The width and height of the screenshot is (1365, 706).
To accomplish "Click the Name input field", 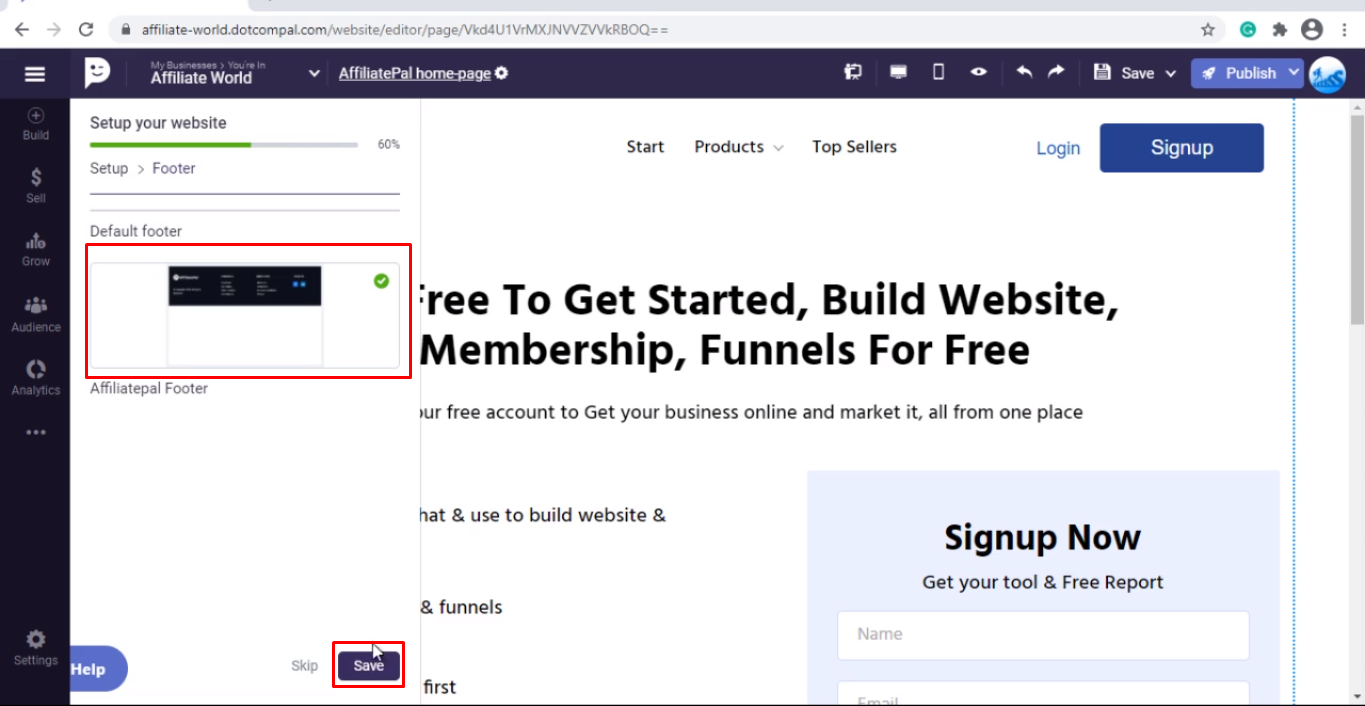I will (1043, 635).
